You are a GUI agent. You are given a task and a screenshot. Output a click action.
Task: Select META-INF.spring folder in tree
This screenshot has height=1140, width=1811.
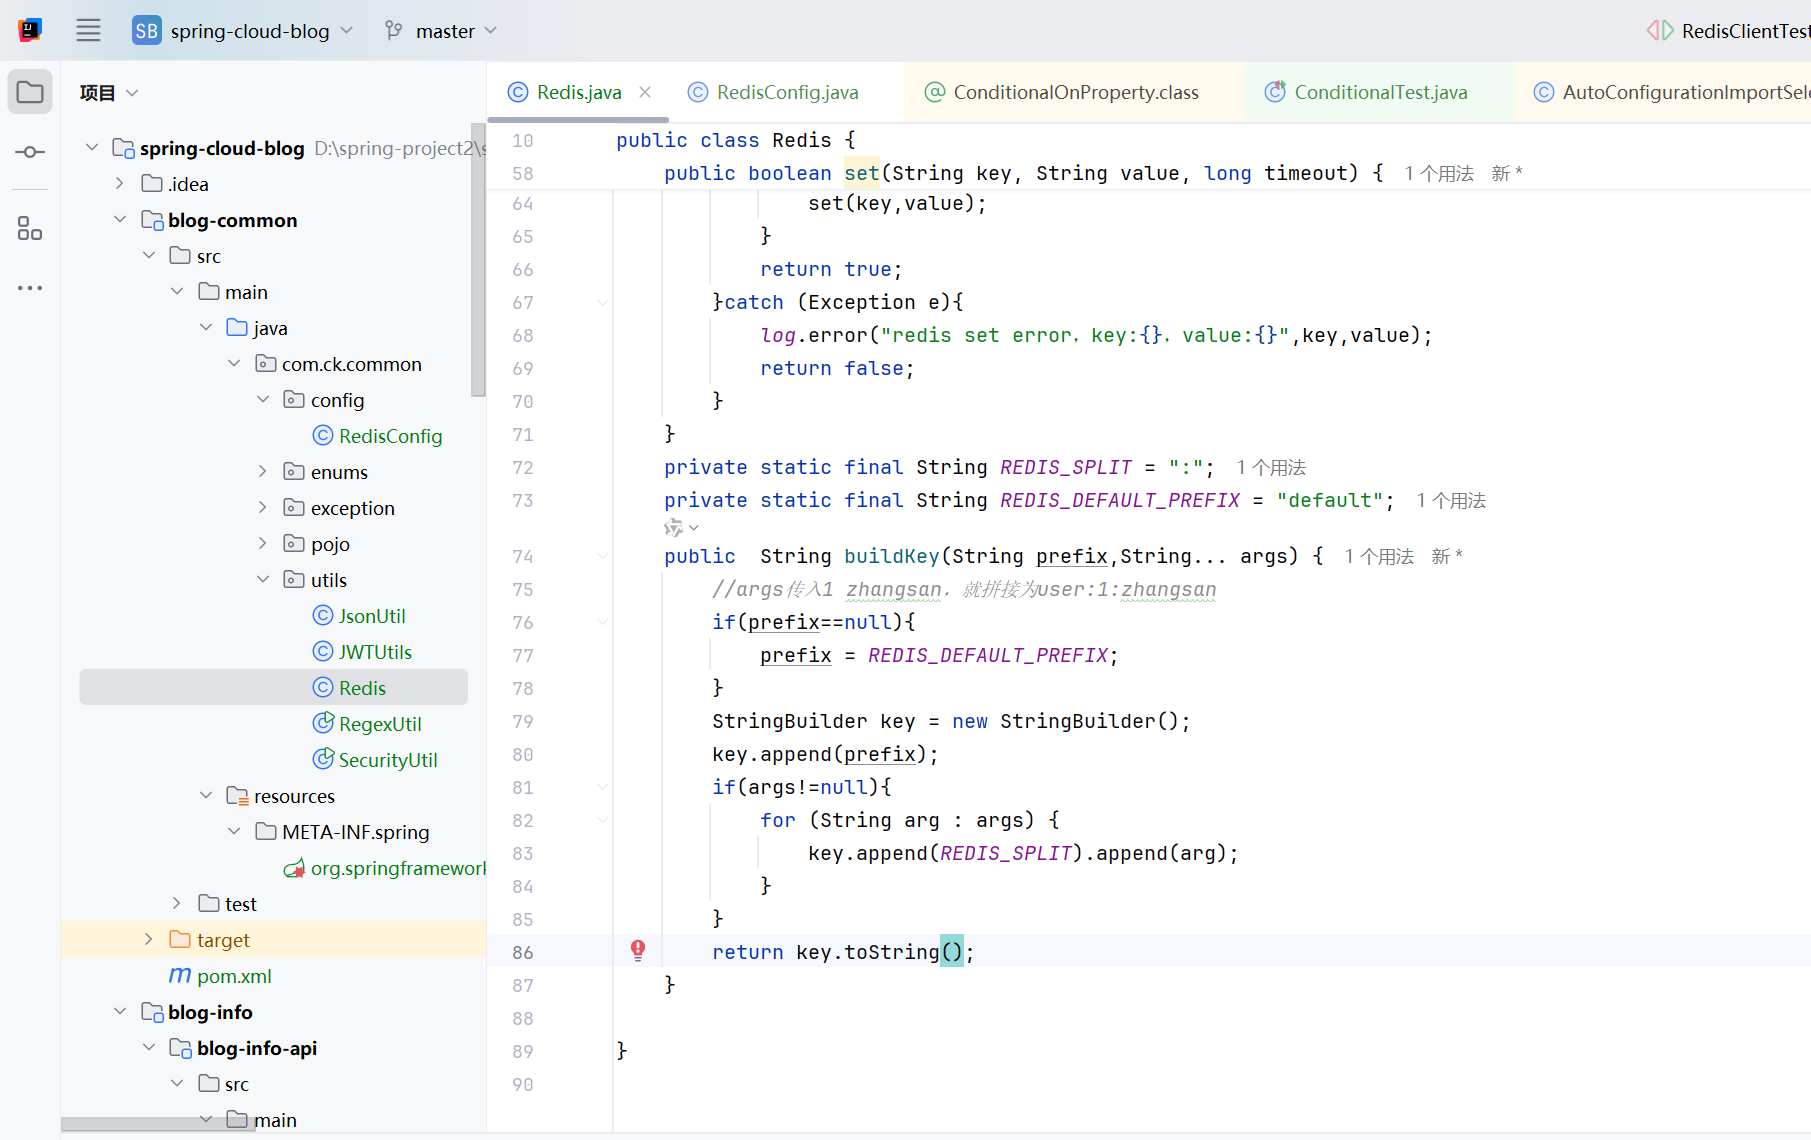pyautogui.click(x=355, y=832)
